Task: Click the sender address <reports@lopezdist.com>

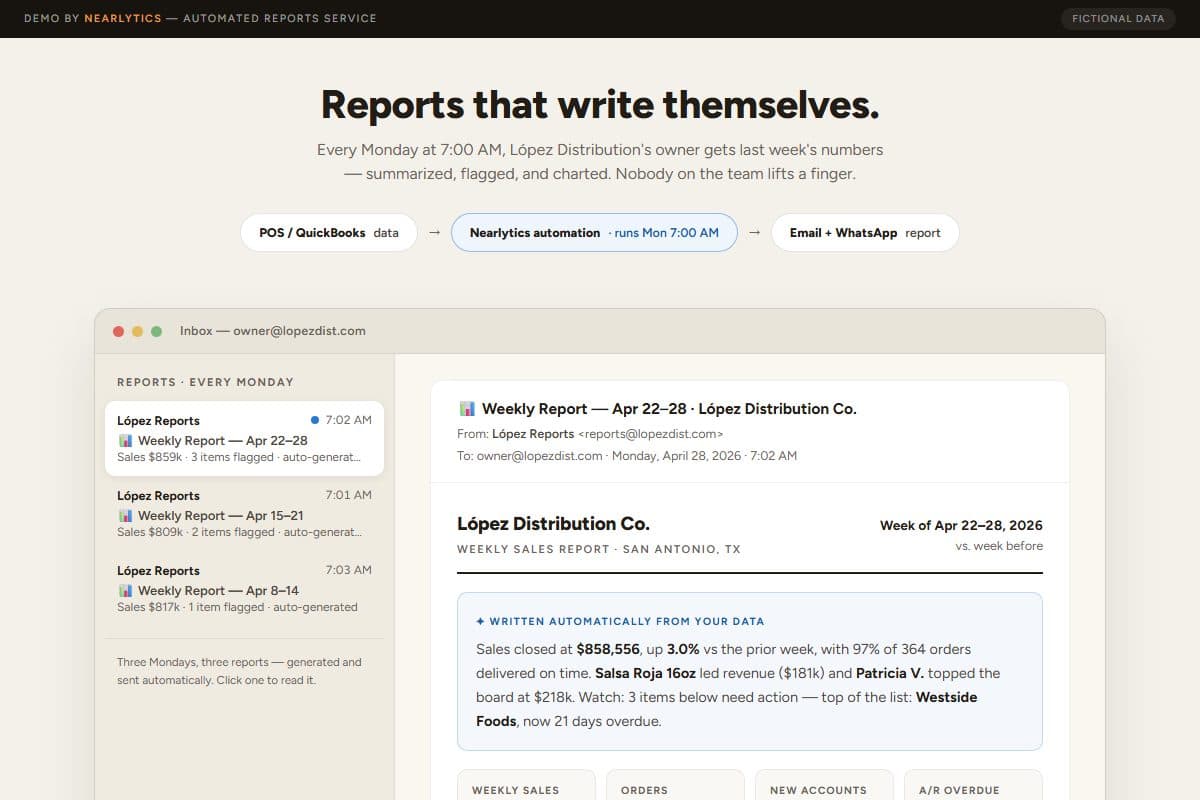Action: tap(650, 434)
